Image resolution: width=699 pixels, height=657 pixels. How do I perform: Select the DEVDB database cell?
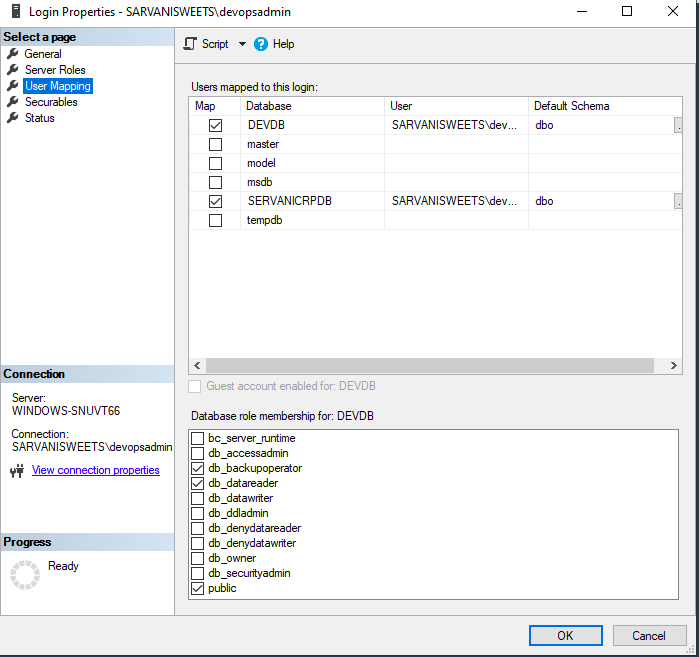[312, 125]
